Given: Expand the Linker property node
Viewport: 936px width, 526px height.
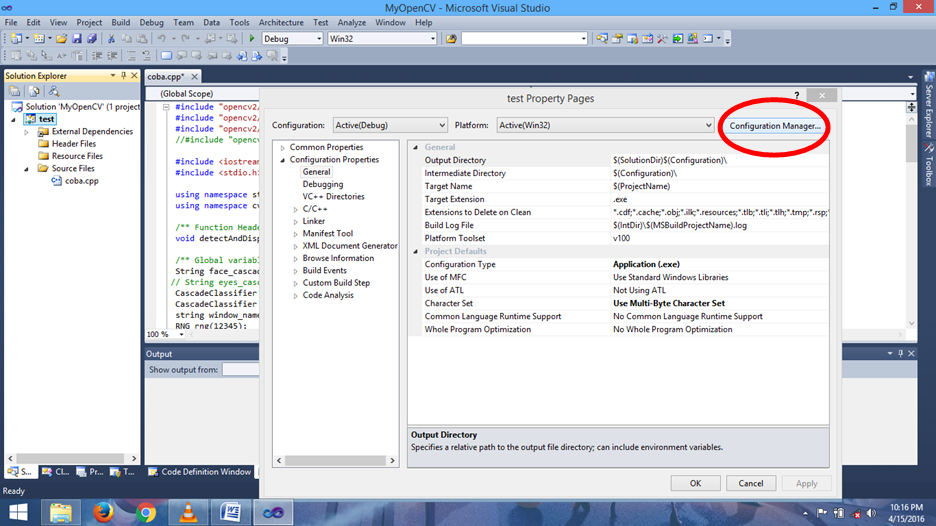Looking at the screenshot, I should (295, 222).
